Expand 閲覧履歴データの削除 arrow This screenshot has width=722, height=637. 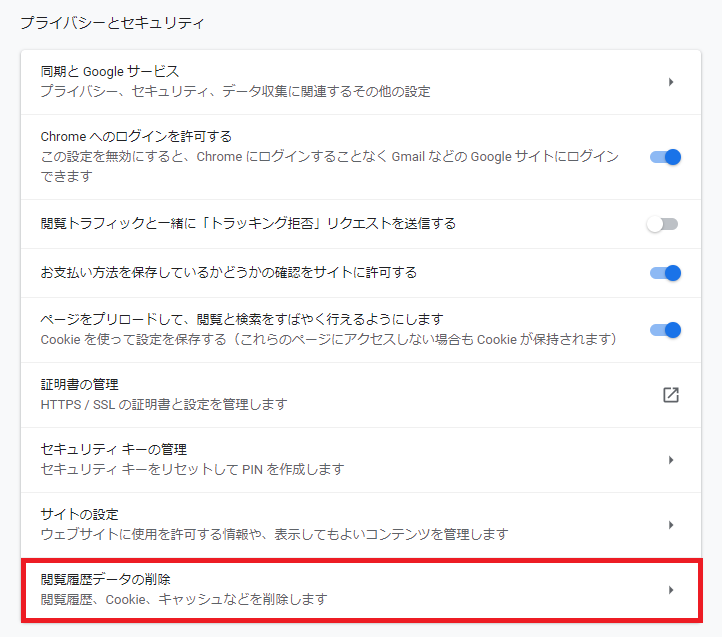click(671, 590)
